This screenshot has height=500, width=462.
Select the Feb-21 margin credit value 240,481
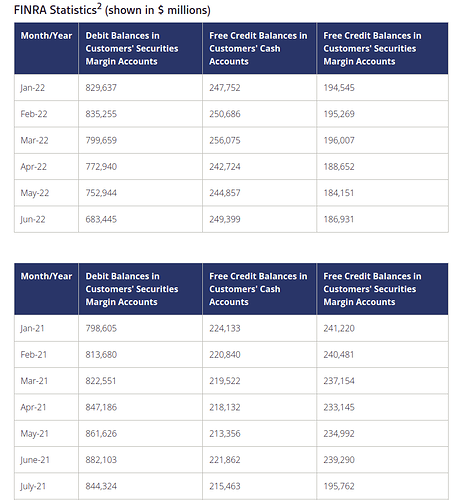tap(338, 355)
